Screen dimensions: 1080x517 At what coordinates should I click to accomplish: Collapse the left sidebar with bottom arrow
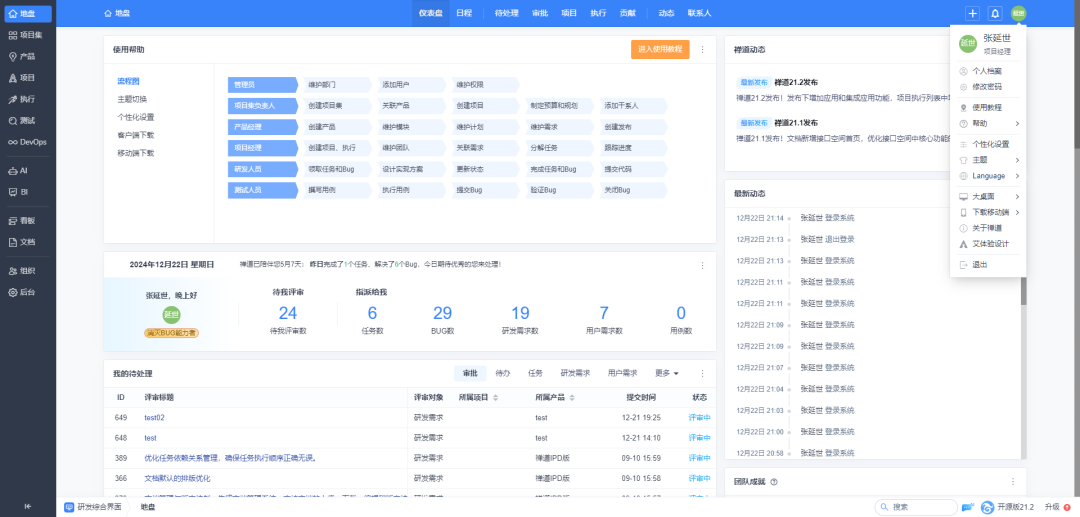(x=27, y=506)
